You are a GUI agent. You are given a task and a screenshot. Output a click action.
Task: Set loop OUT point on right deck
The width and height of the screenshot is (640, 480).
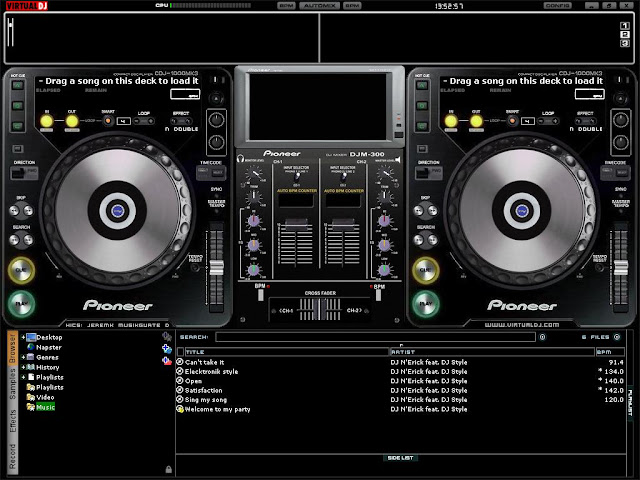coord(476,121)
